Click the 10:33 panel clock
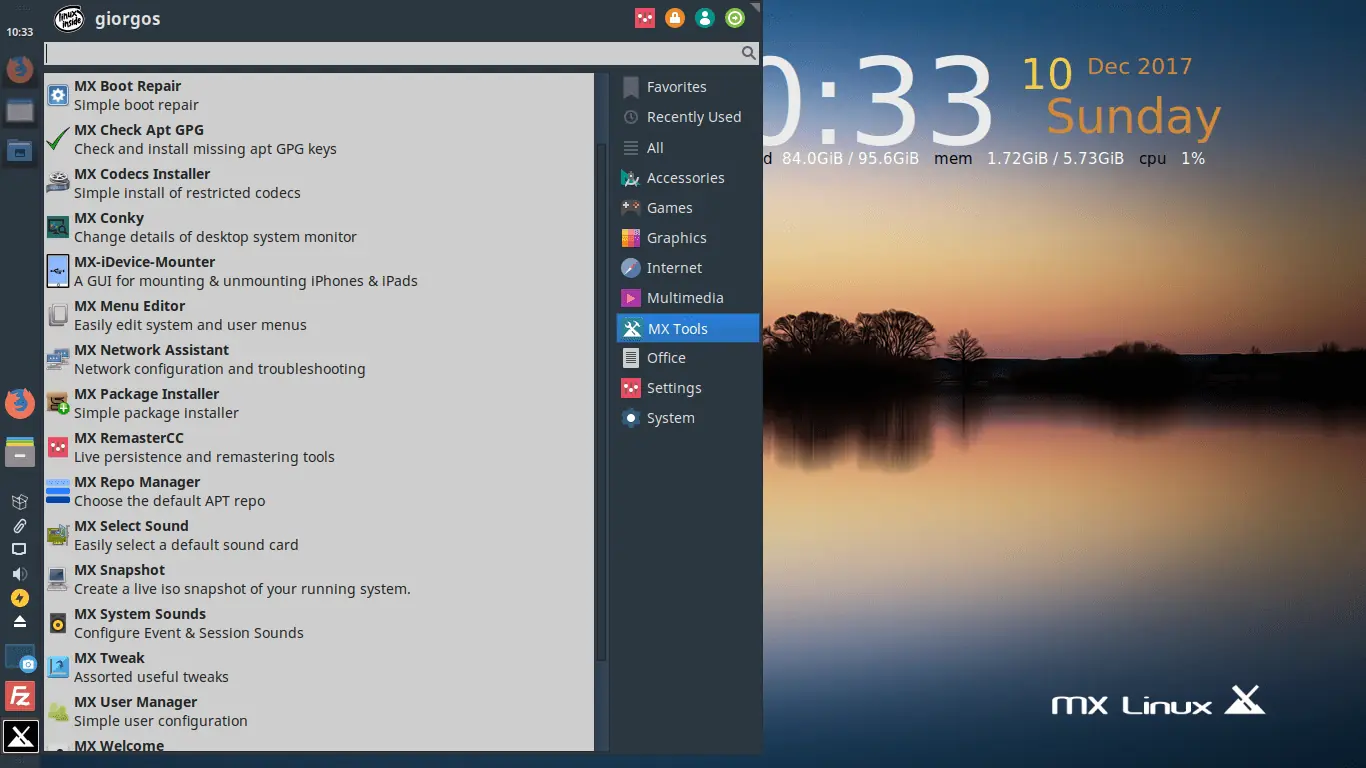1366x768 pixels. pyautogui.click(x=20, y=32)
